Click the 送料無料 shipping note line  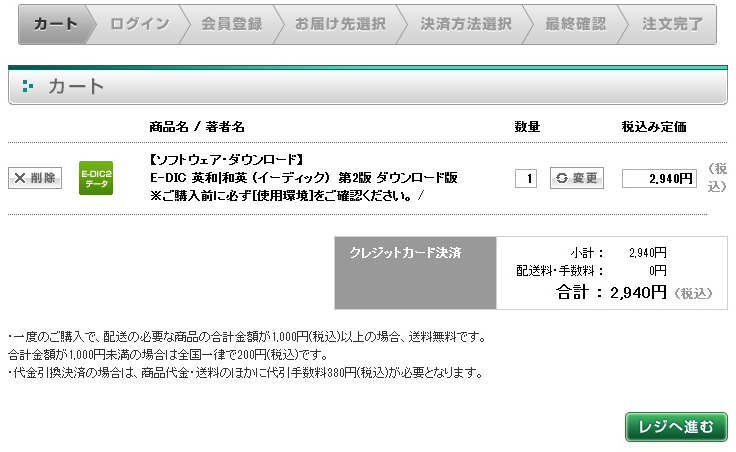click(248, 337)
